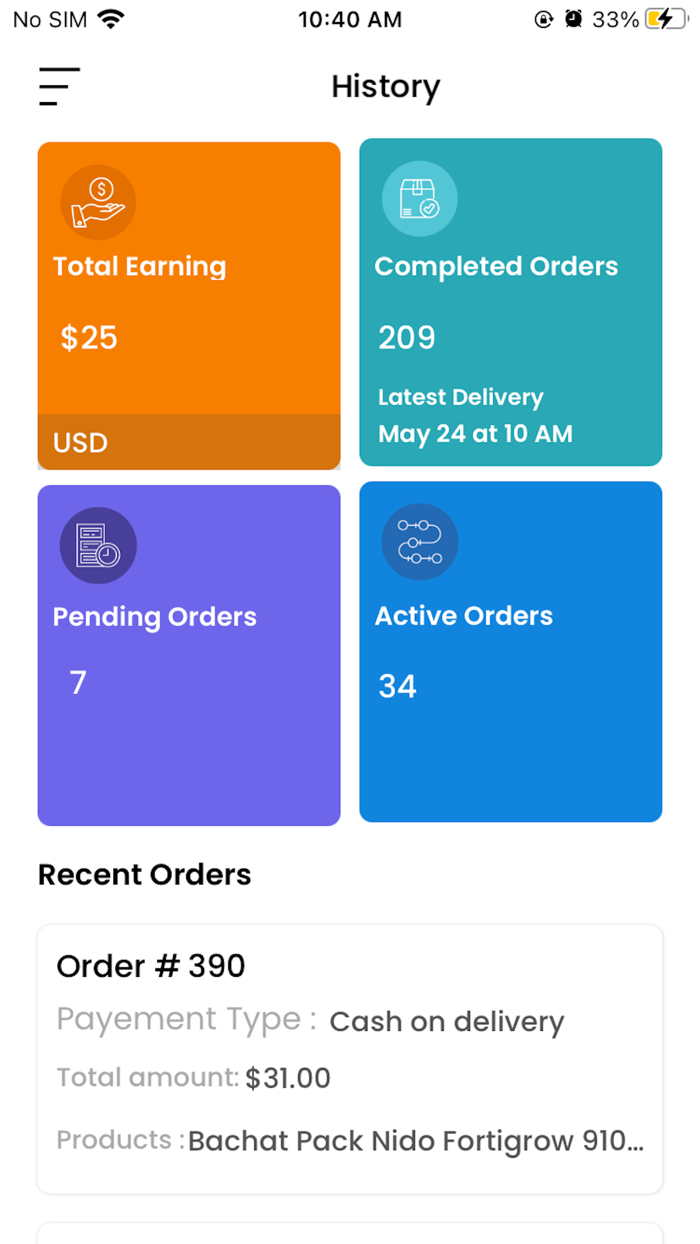The image size is (700, 1244).
Task: Tap the Total Earning hand-coin icon
Action: 98,201
